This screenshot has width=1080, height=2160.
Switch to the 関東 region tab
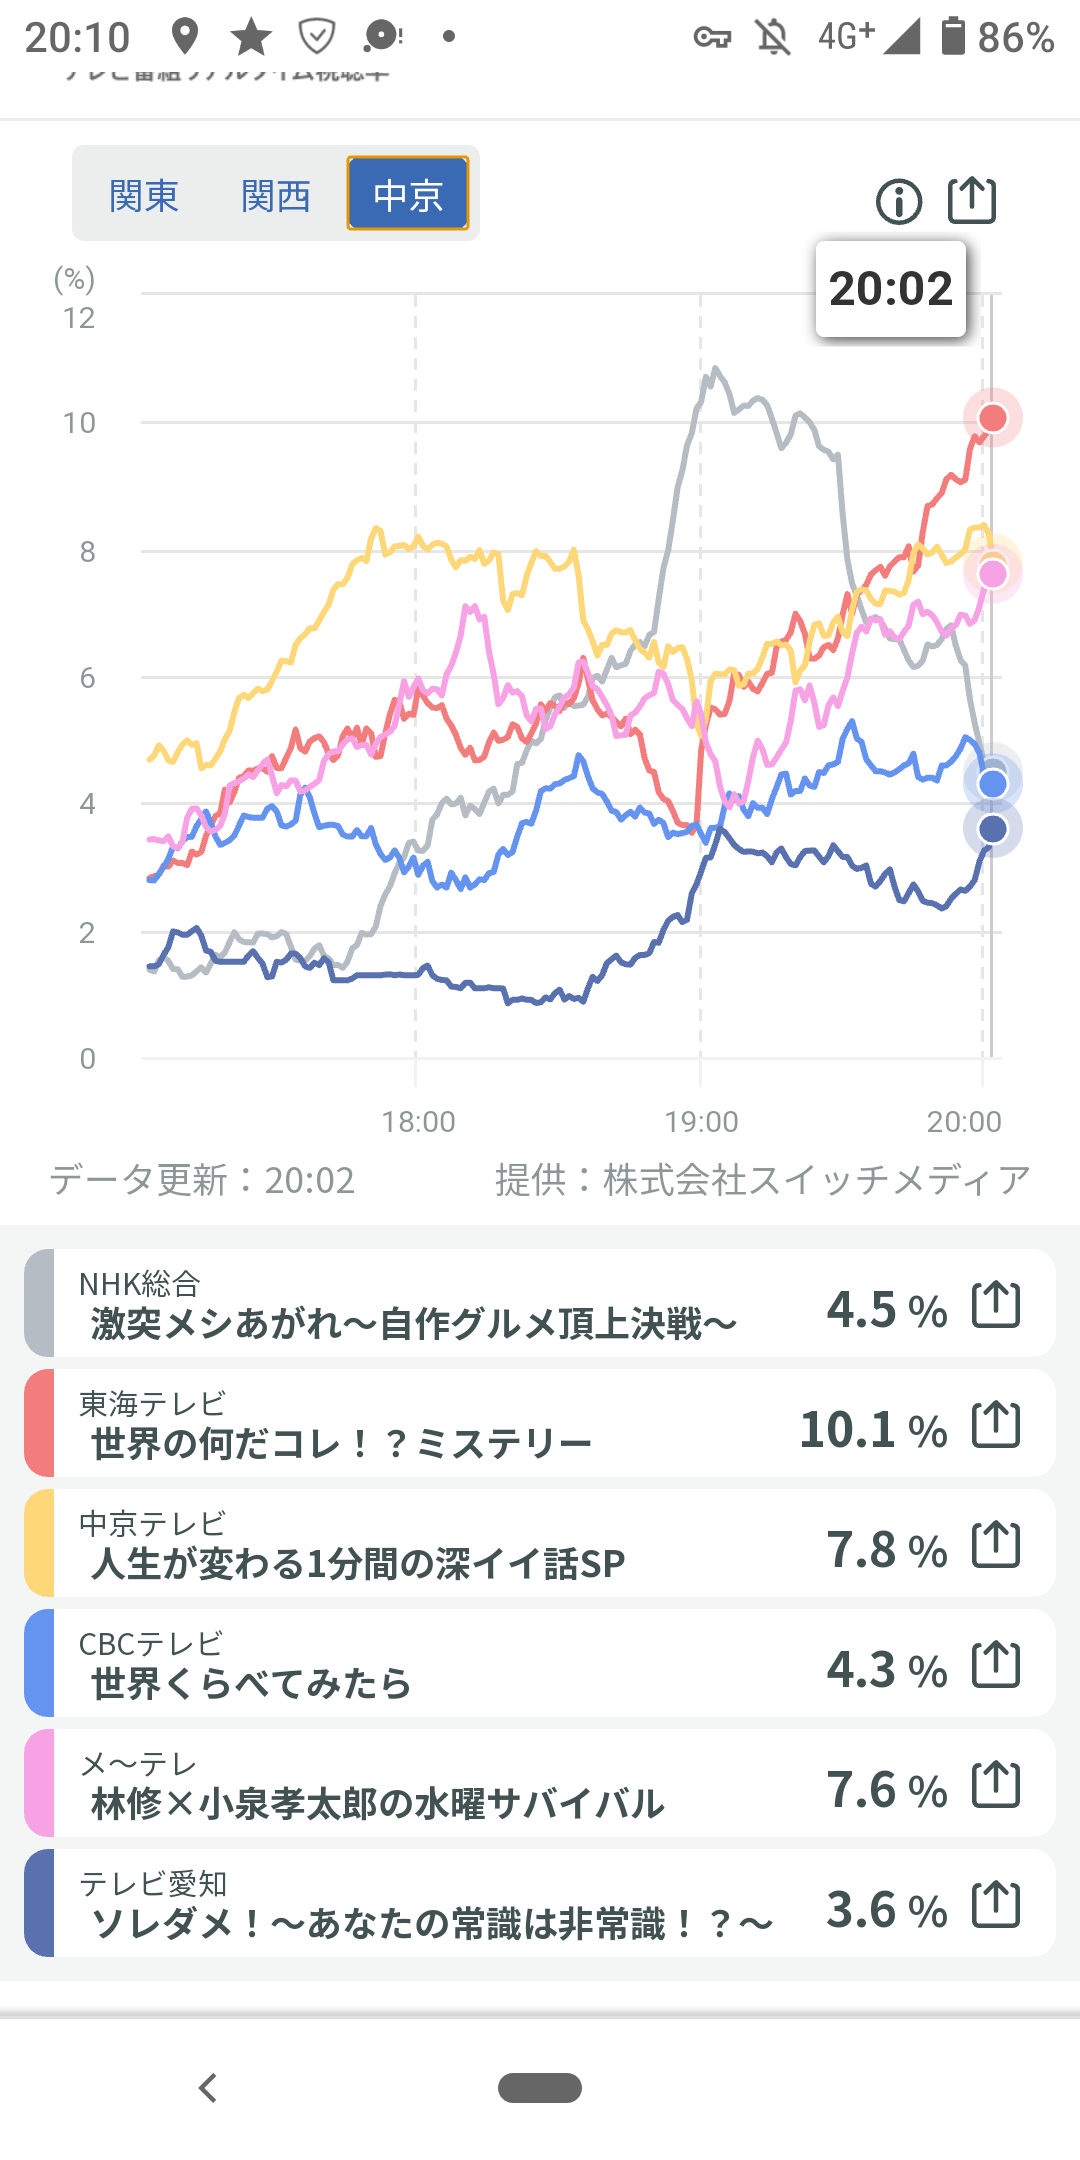pyautogui.click(x=144, y=195)
